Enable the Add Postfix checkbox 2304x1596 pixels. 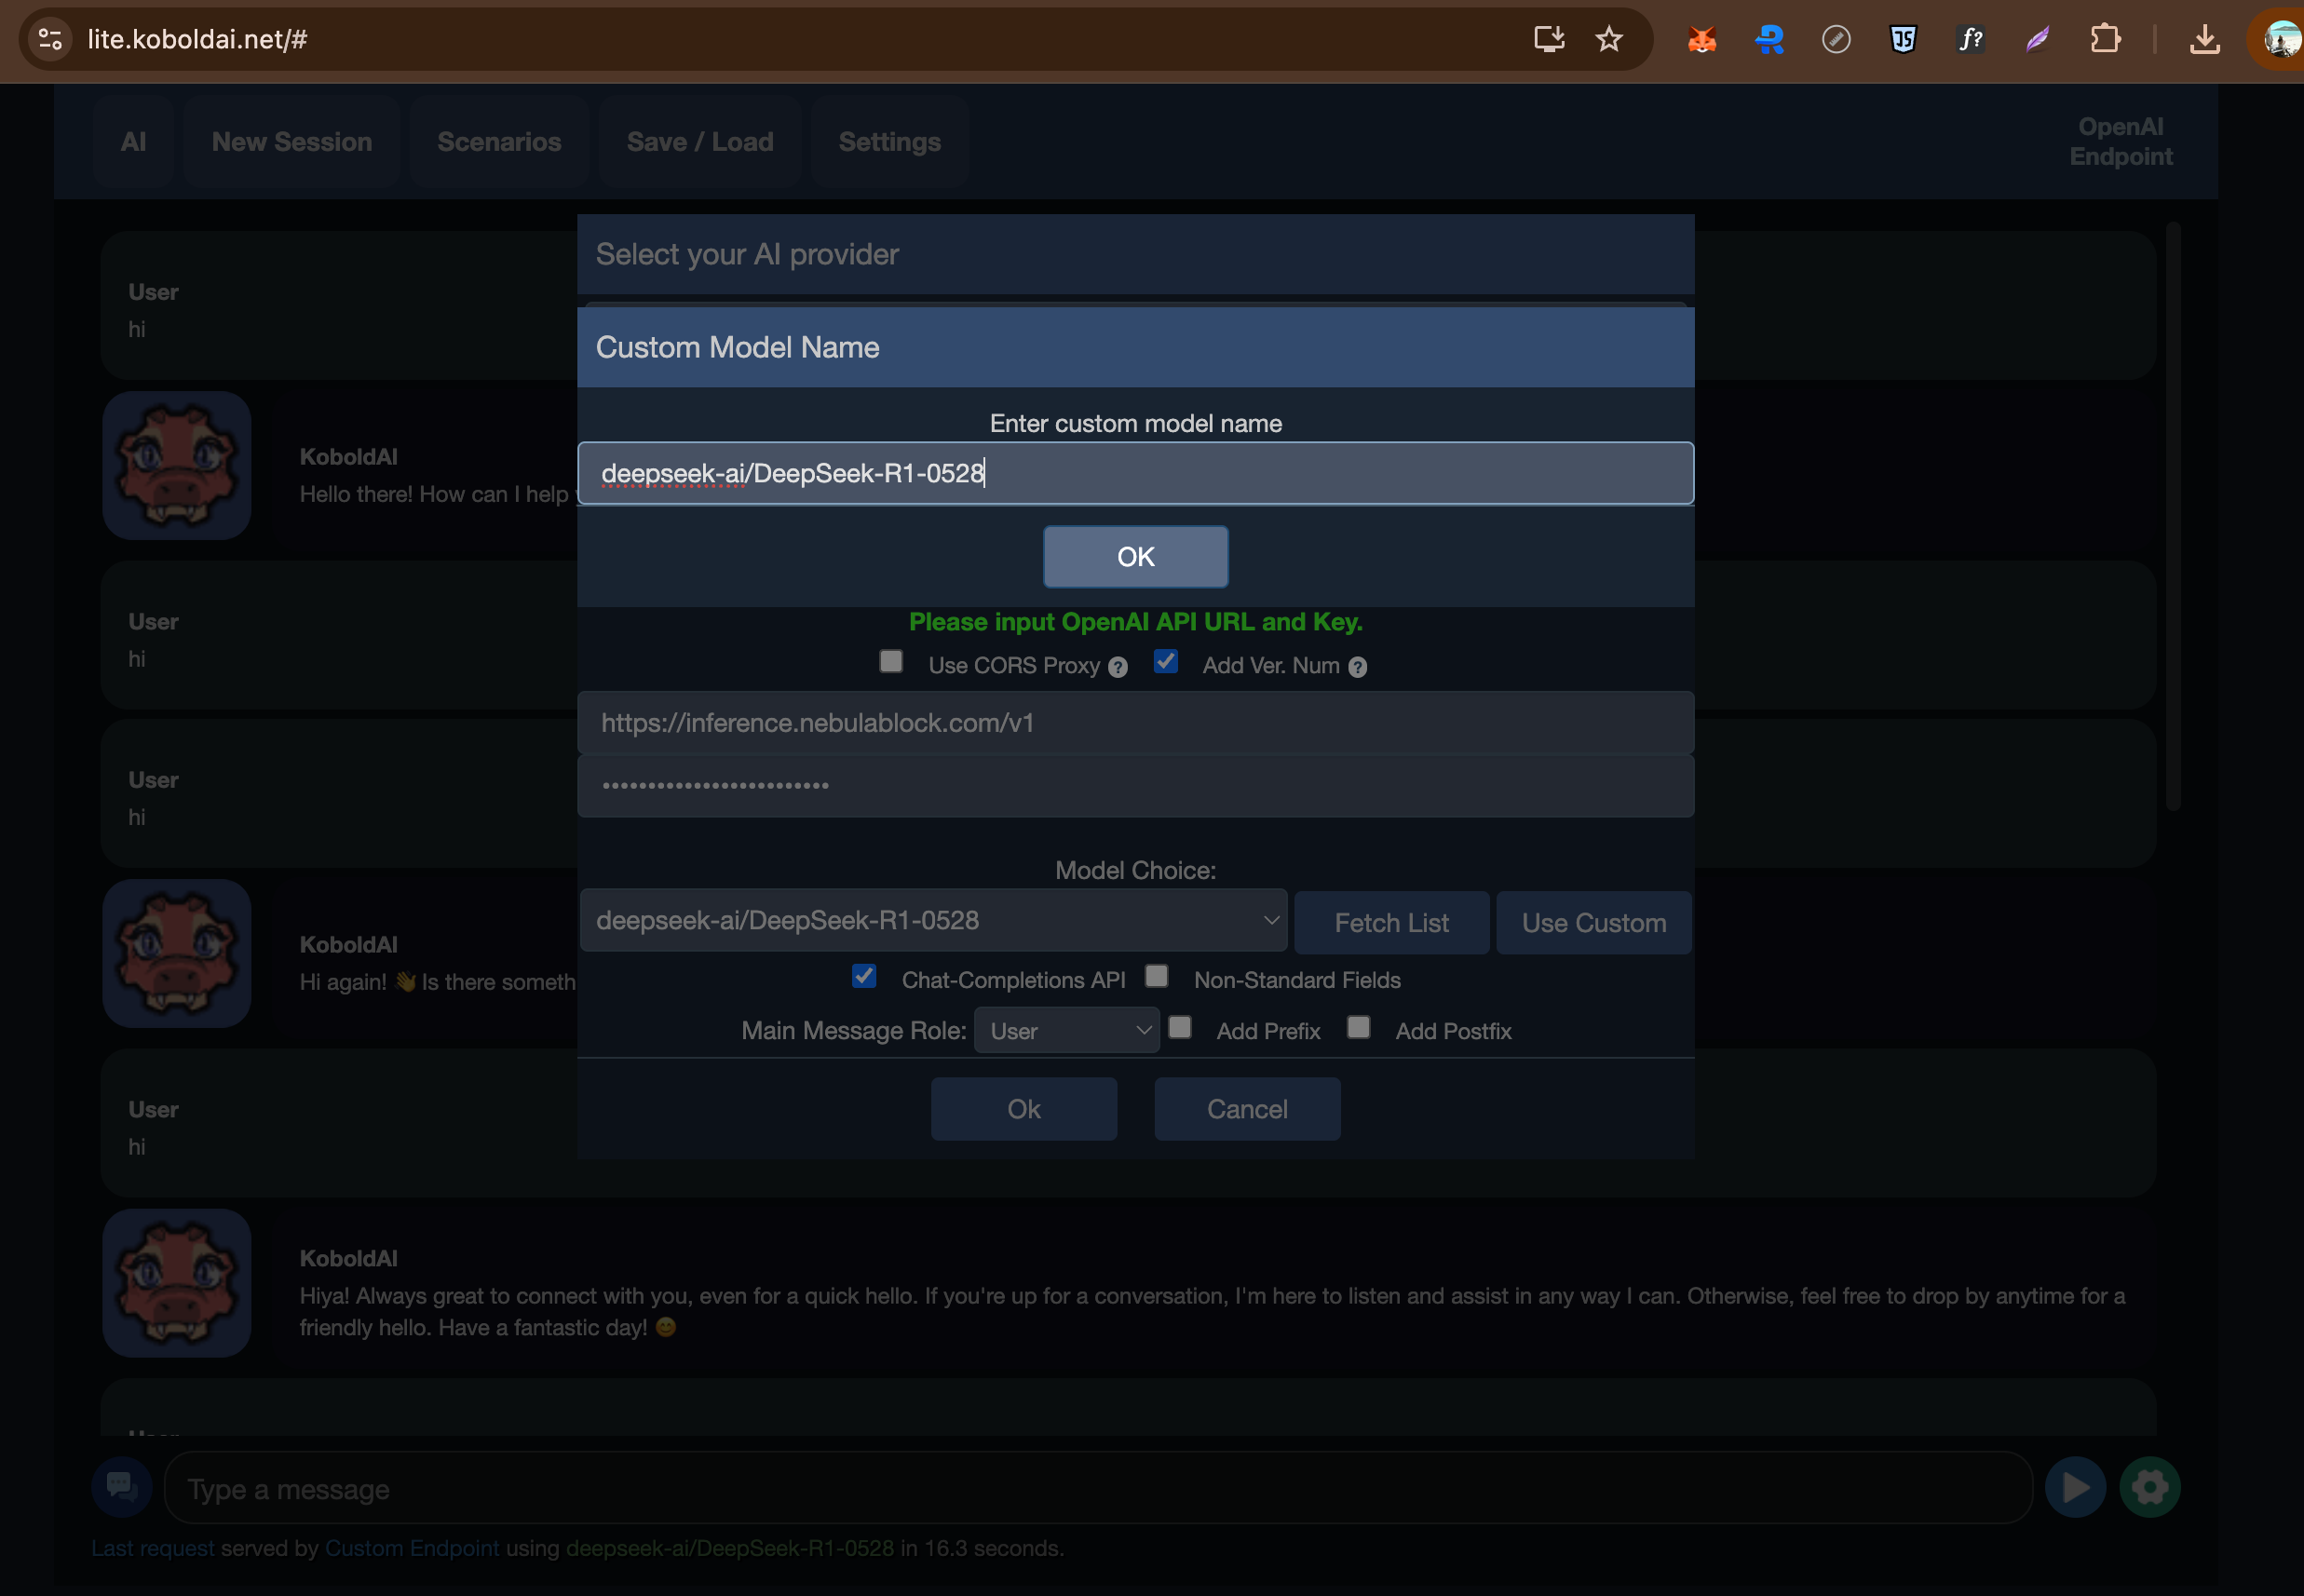pos(1358,1027)
